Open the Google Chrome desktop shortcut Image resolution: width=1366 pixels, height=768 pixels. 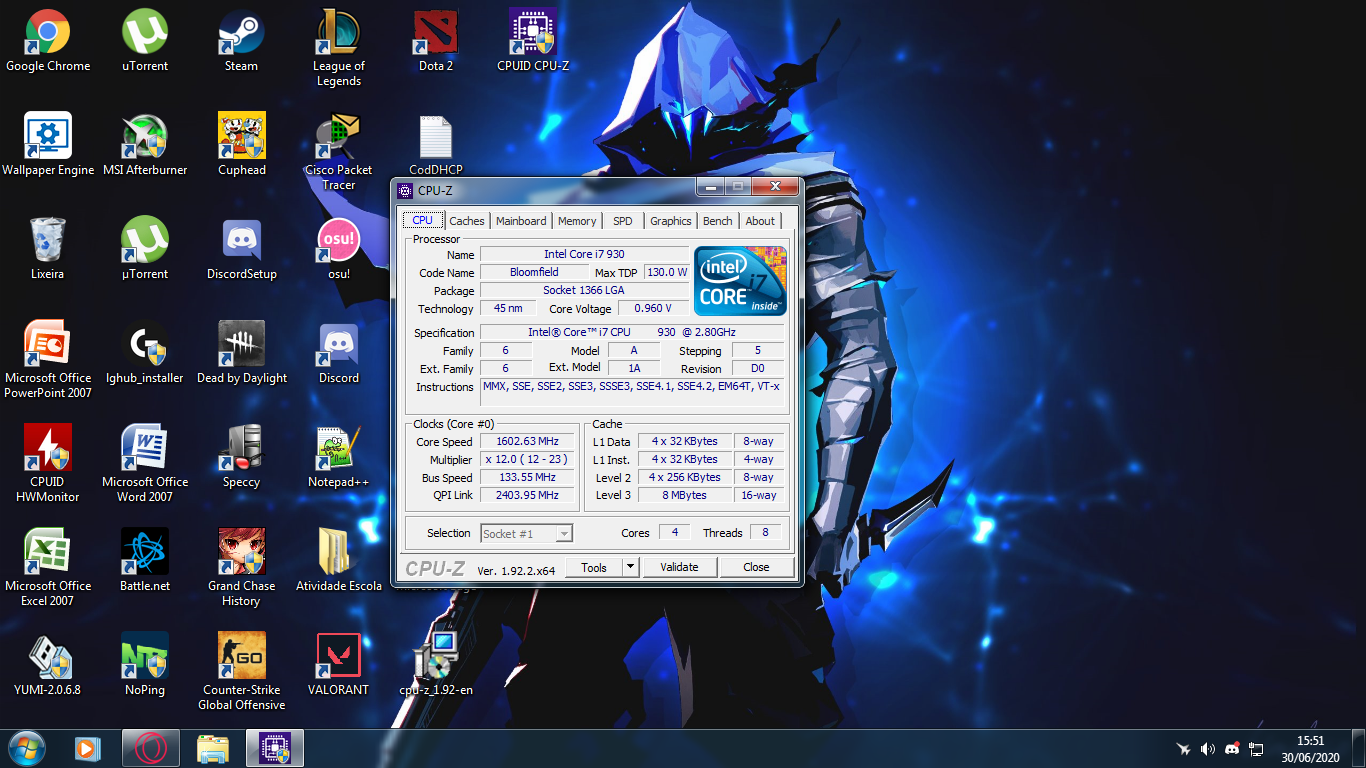click(x=48, y=42)
